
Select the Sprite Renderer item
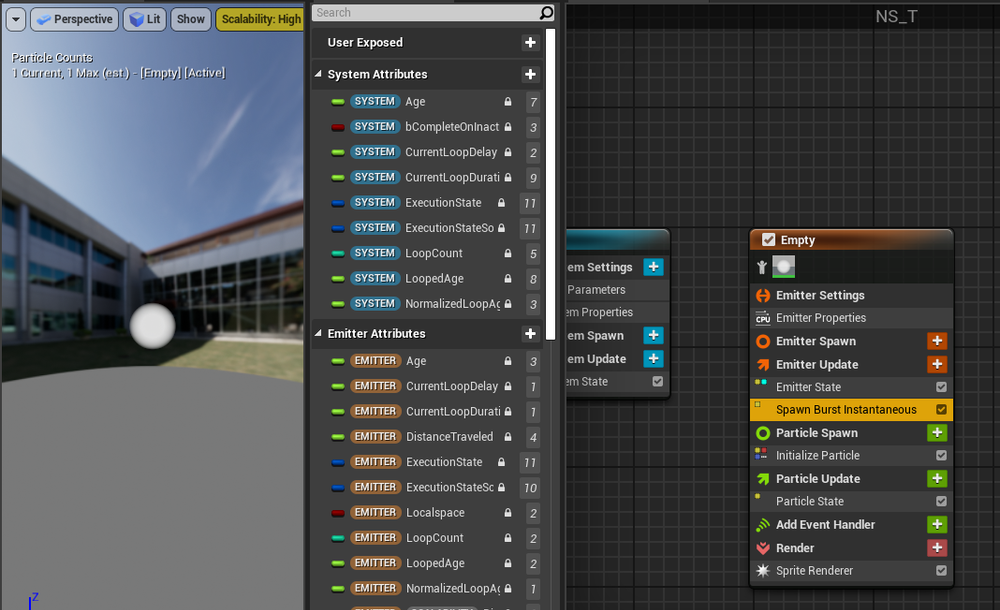point(851,570)
